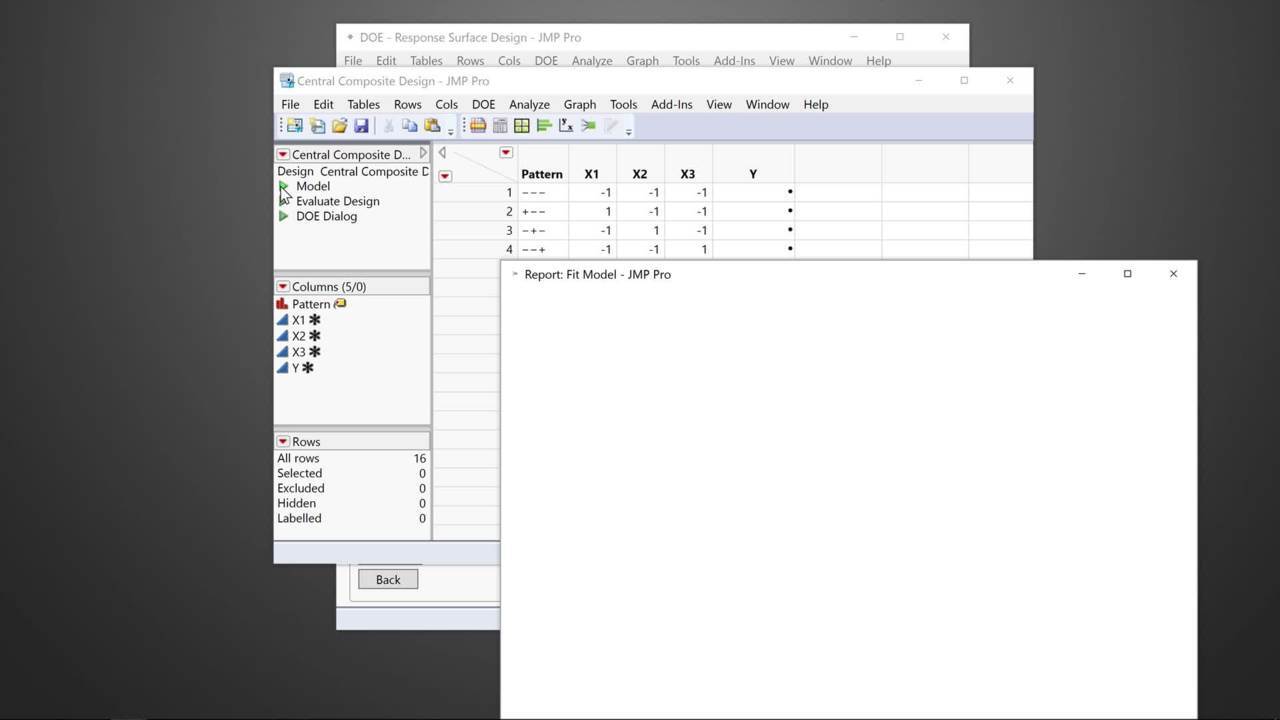Click the Copy toolbar icon
This screenshot has height=720, width=1280.
point(410,126)
